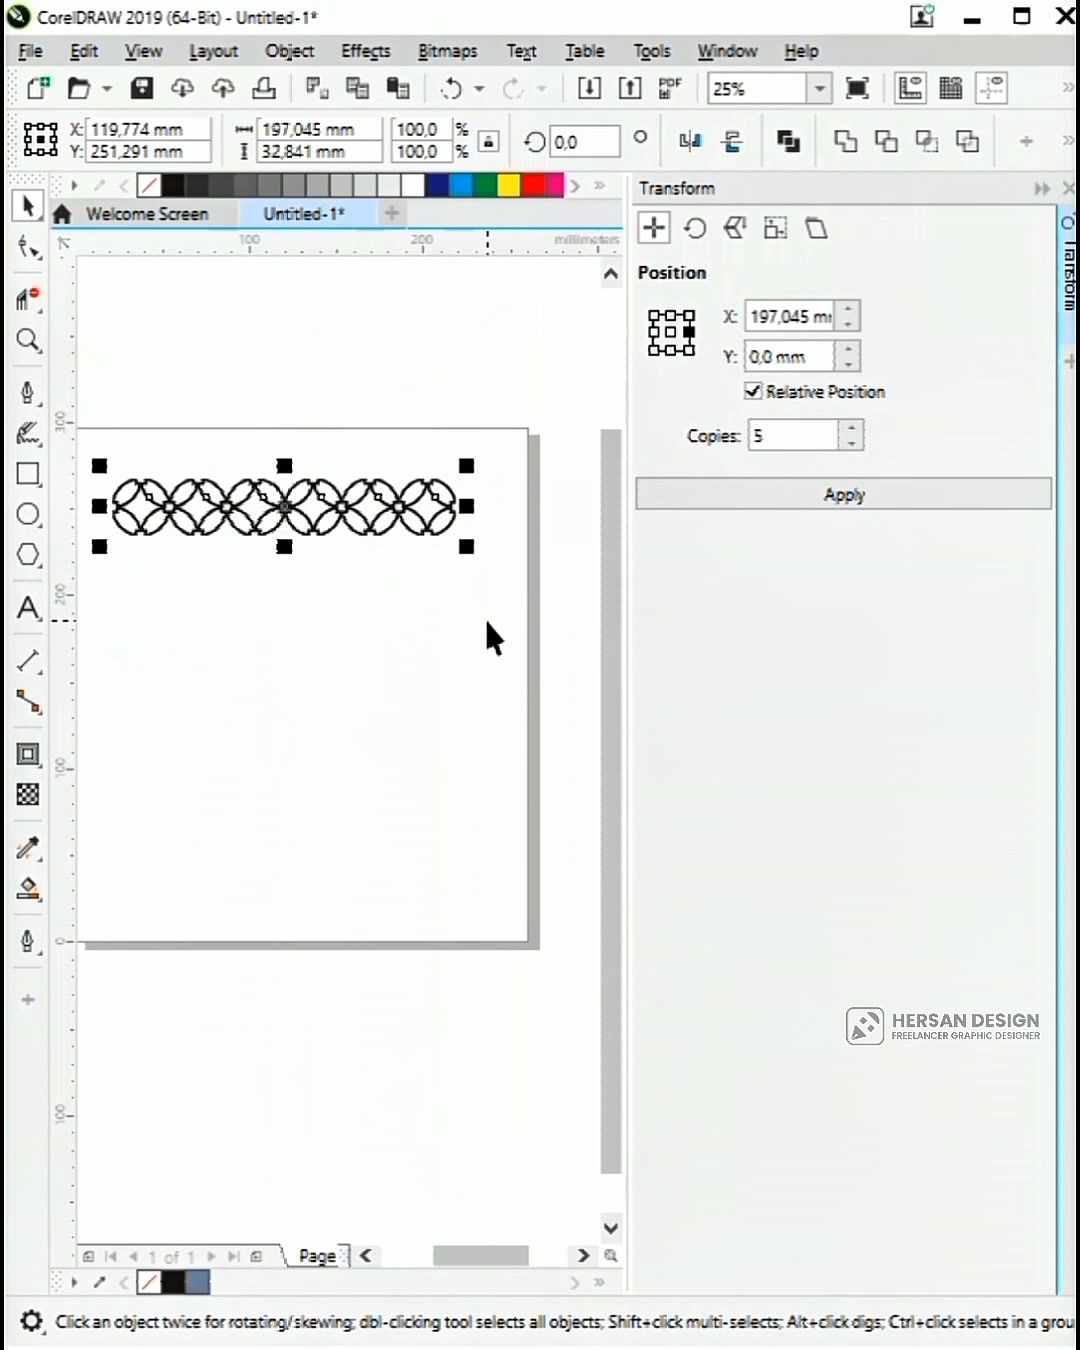Click the horizontal scrollbar thumb
The image size is (1080, 1350).
pos(481,1255)
